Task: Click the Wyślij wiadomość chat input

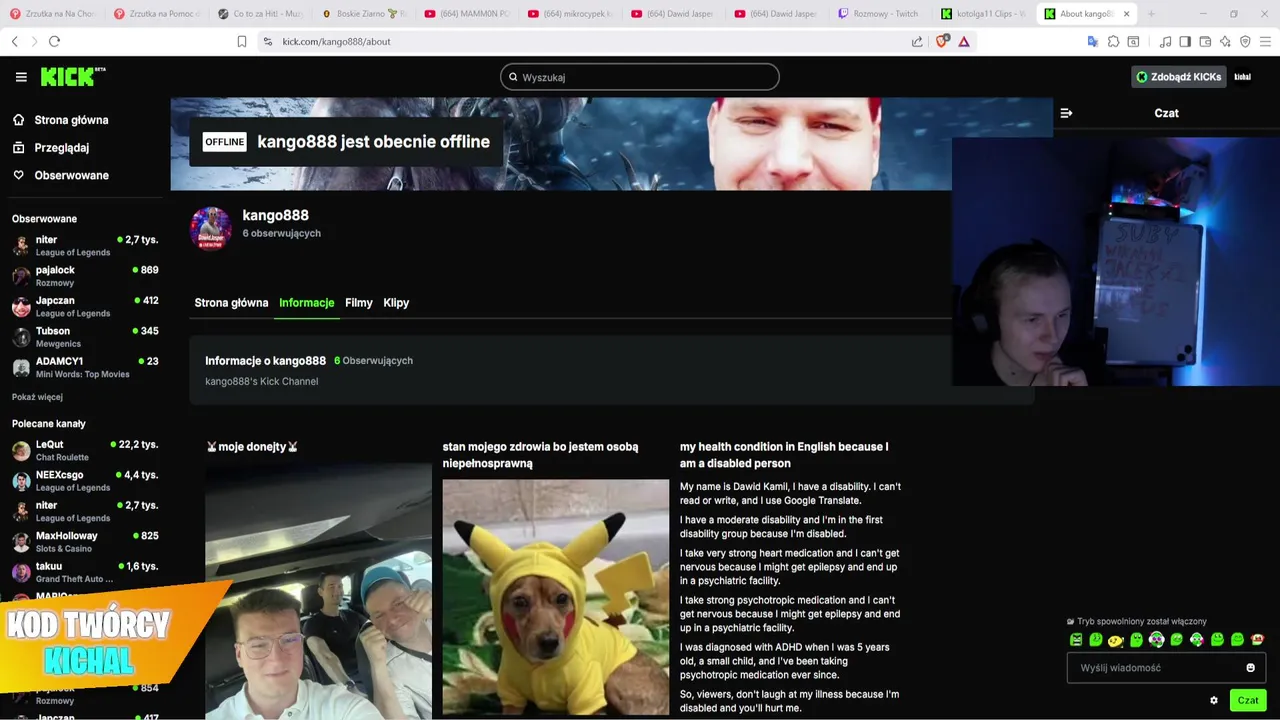Action: point(1166,668)
